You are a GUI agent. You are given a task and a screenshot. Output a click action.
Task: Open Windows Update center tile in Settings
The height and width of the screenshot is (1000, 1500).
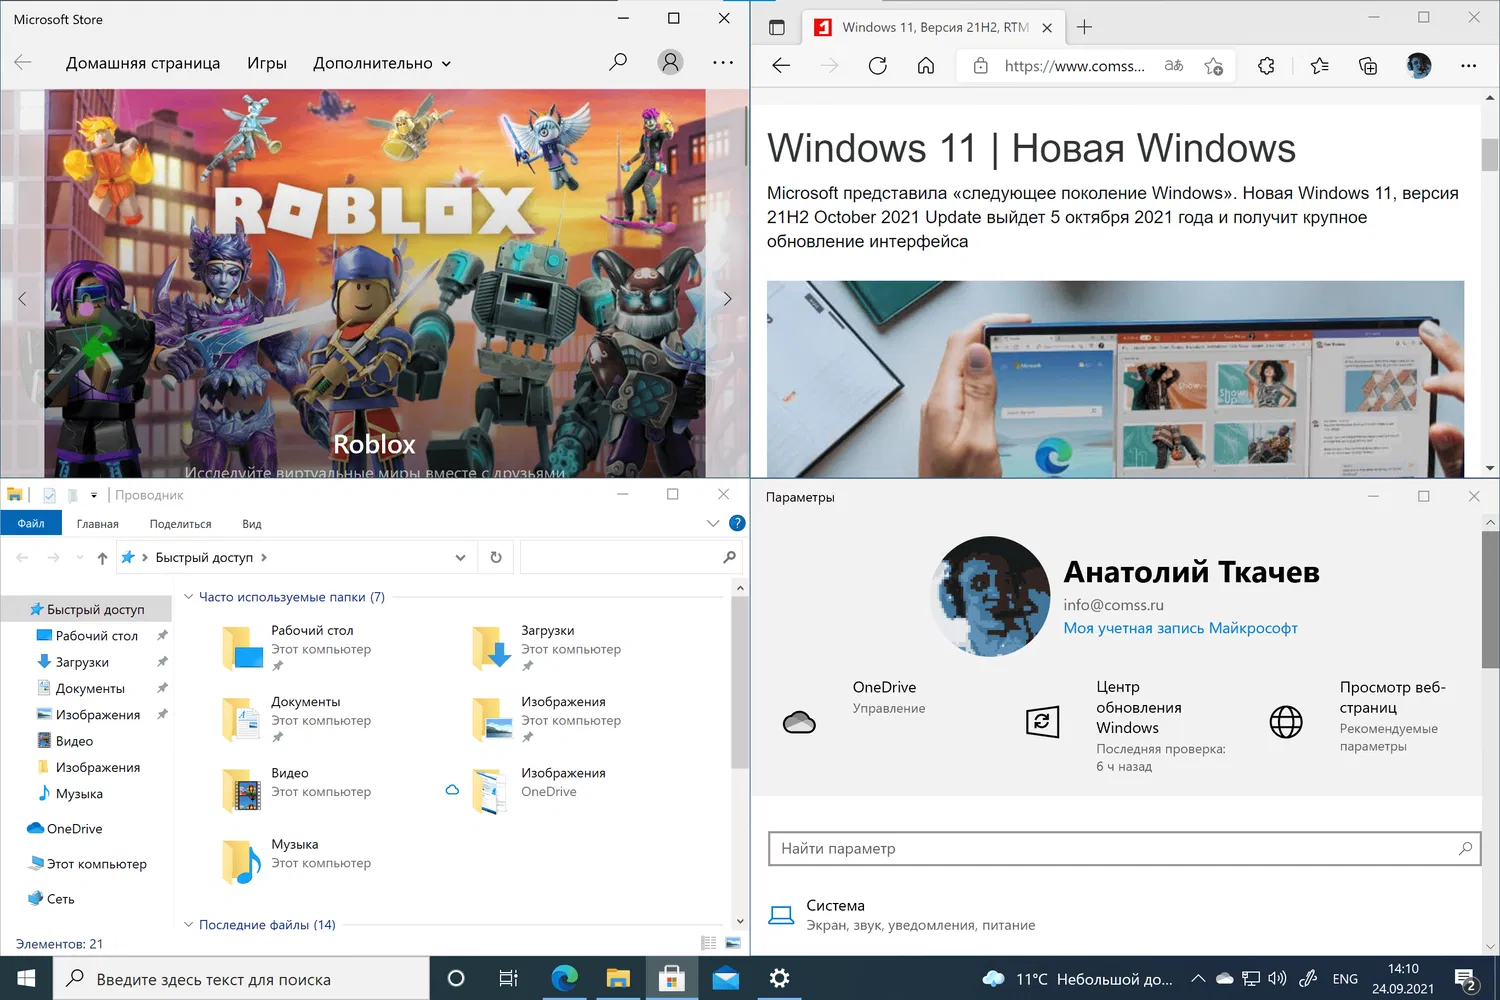pos(1043,721)
